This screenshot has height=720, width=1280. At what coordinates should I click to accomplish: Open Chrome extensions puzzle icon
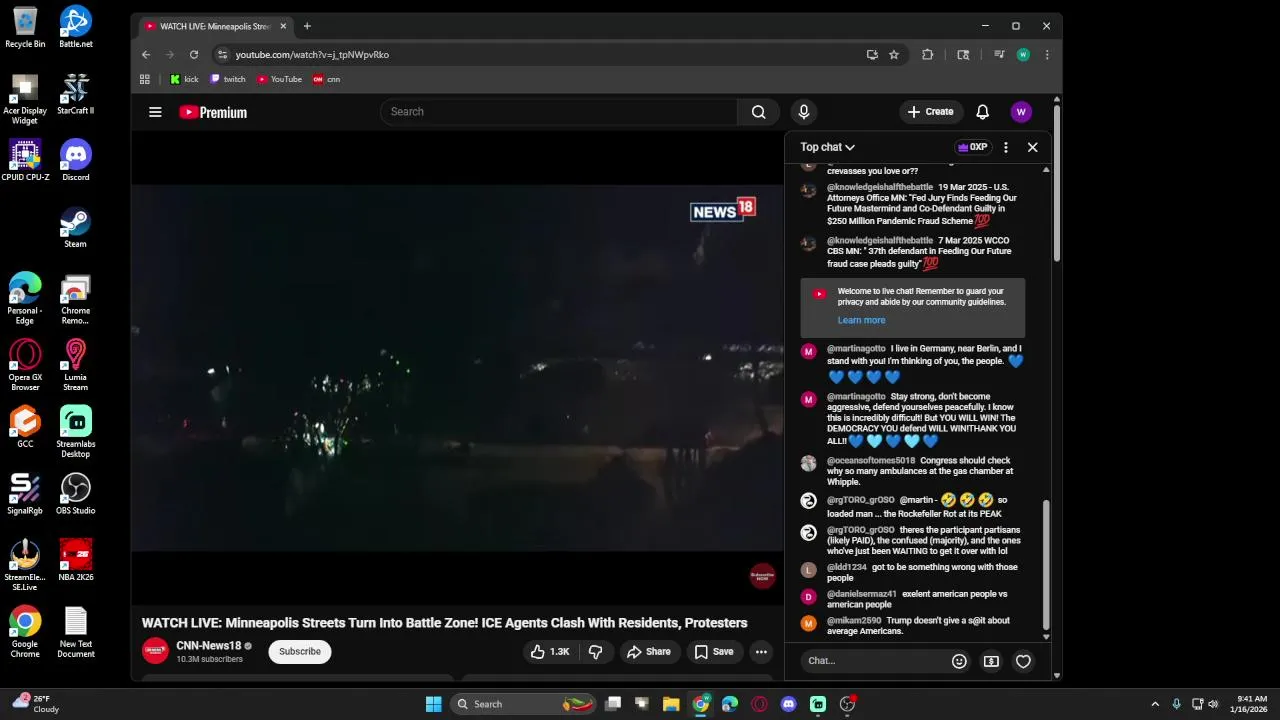click(x=927, y=55)
